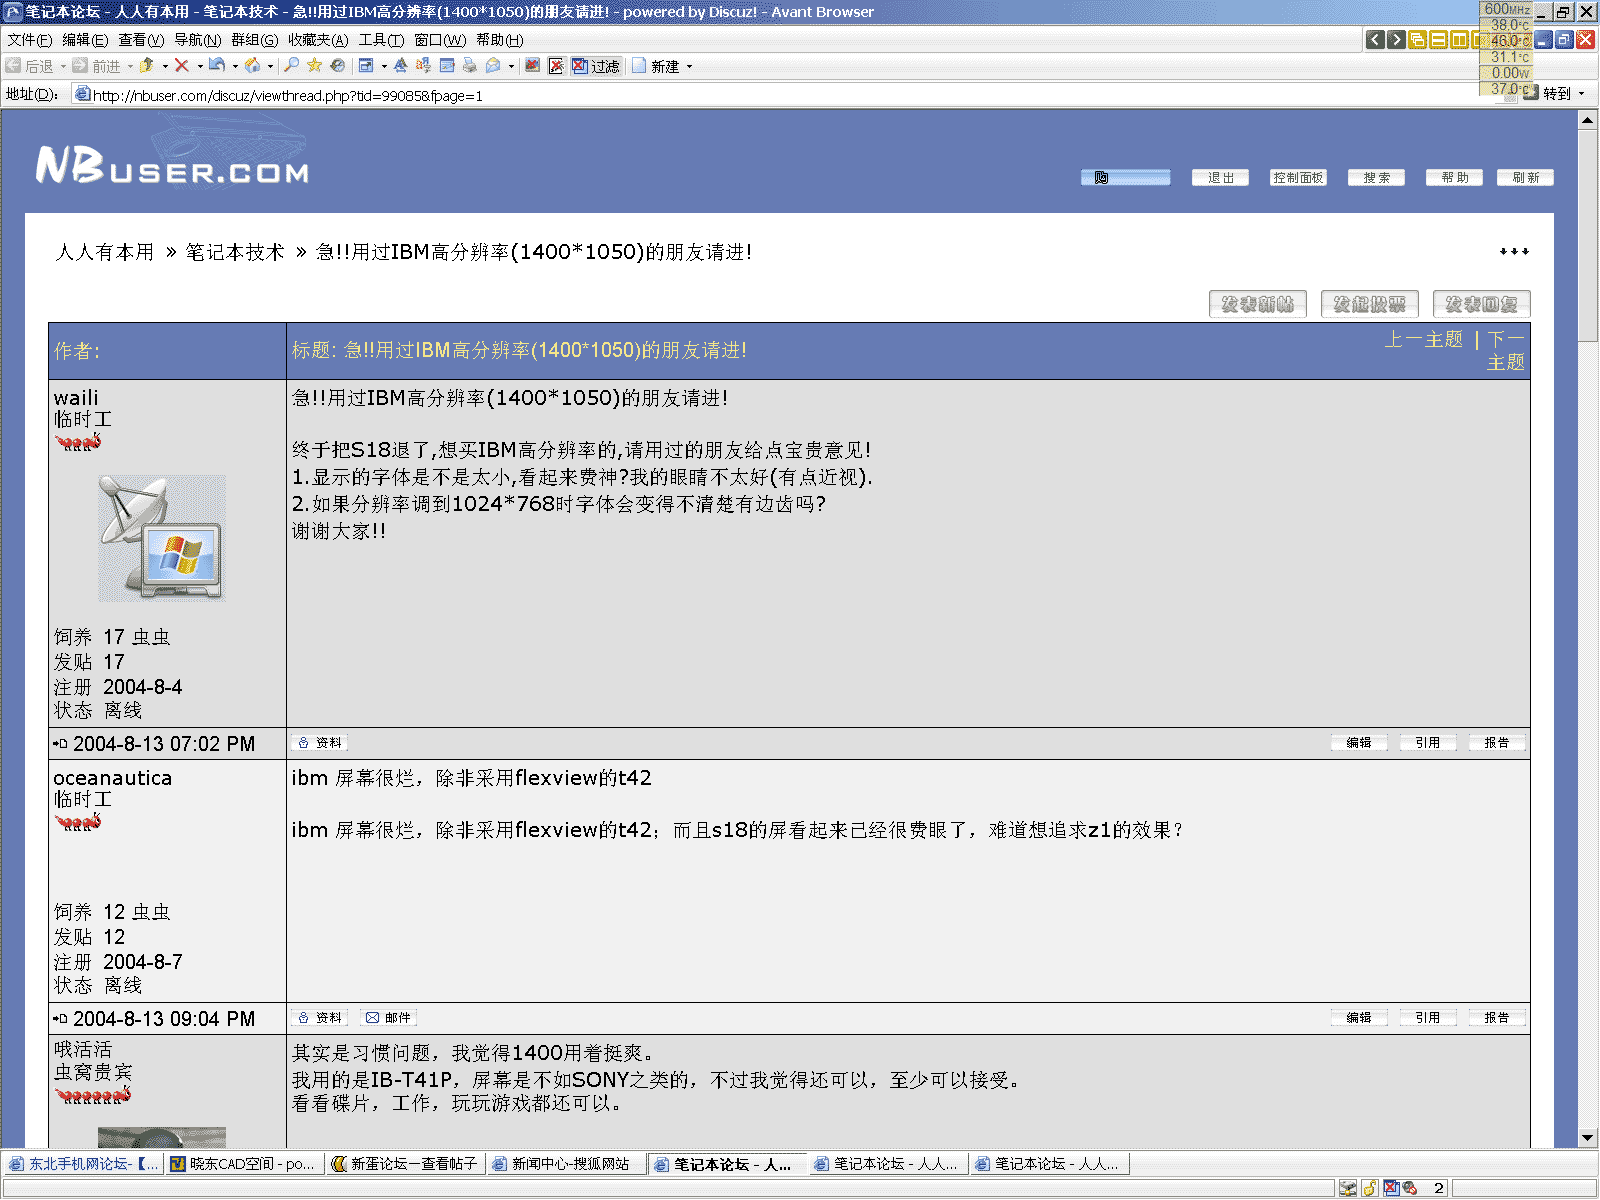Click the 帮助 help button in header
The height and width of the screenshot is (1200, 1600).
click(x=1454, y=177)
